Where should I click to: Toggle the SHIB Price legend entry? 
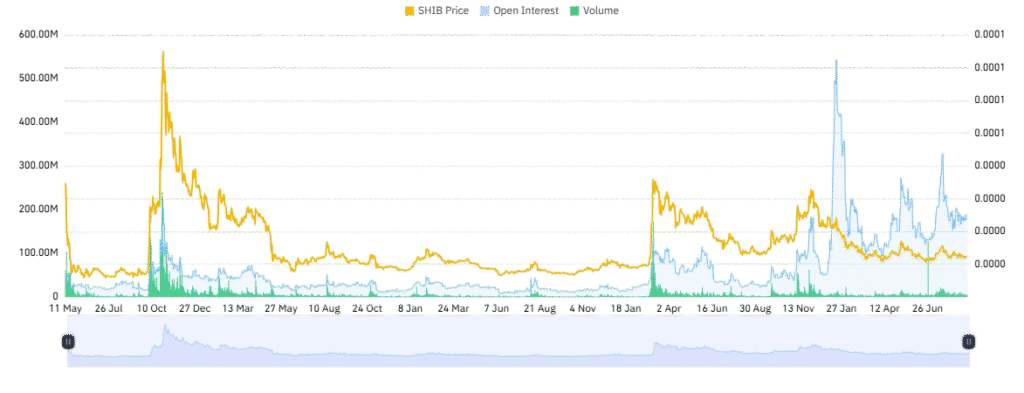pos(437,10)
